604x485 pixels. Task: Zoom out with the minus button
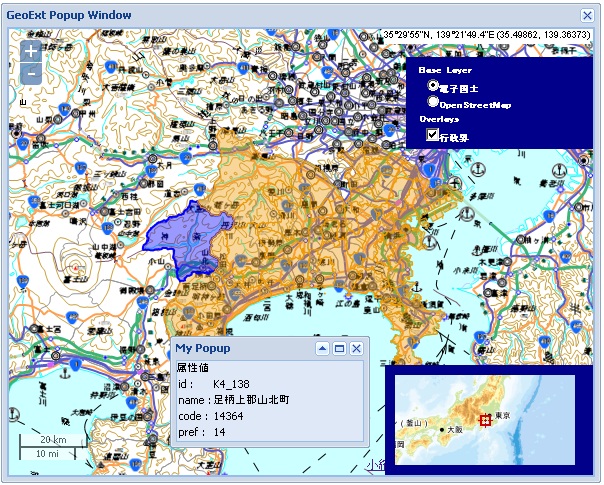point(31,73)
